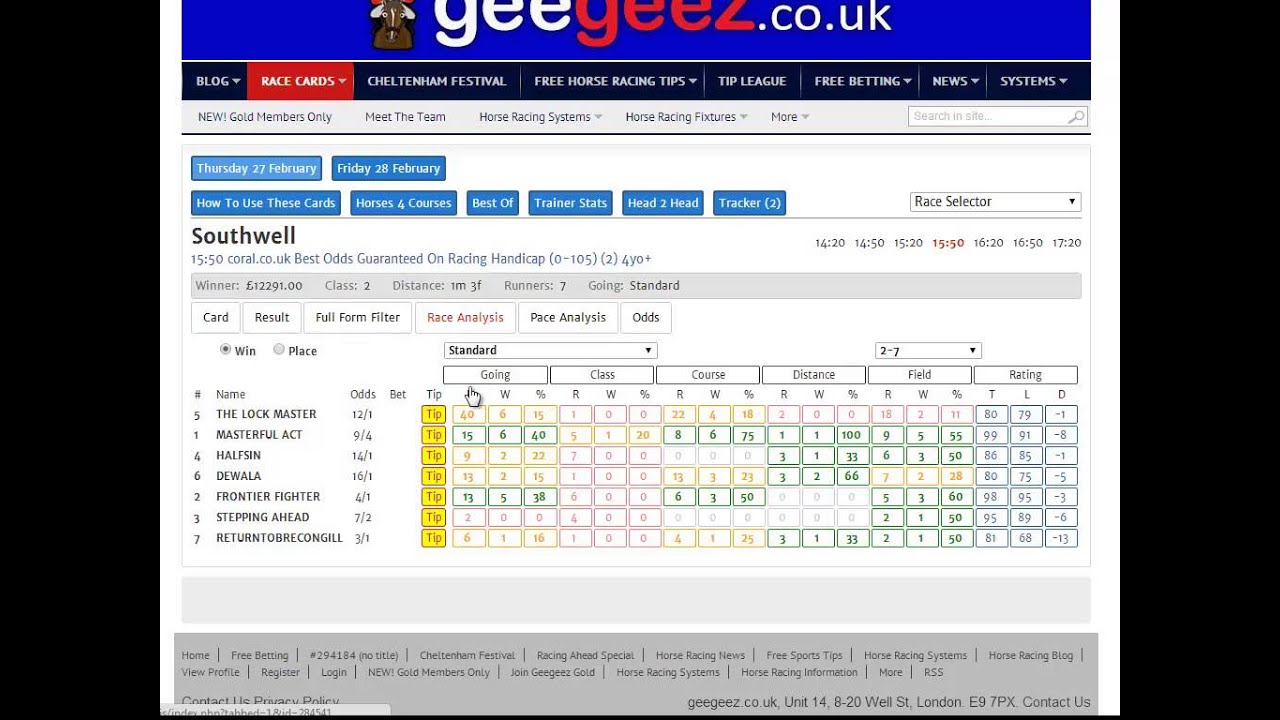
Task: Click horse name FRONTIER FIGHTER
Action: pos(268,497)
